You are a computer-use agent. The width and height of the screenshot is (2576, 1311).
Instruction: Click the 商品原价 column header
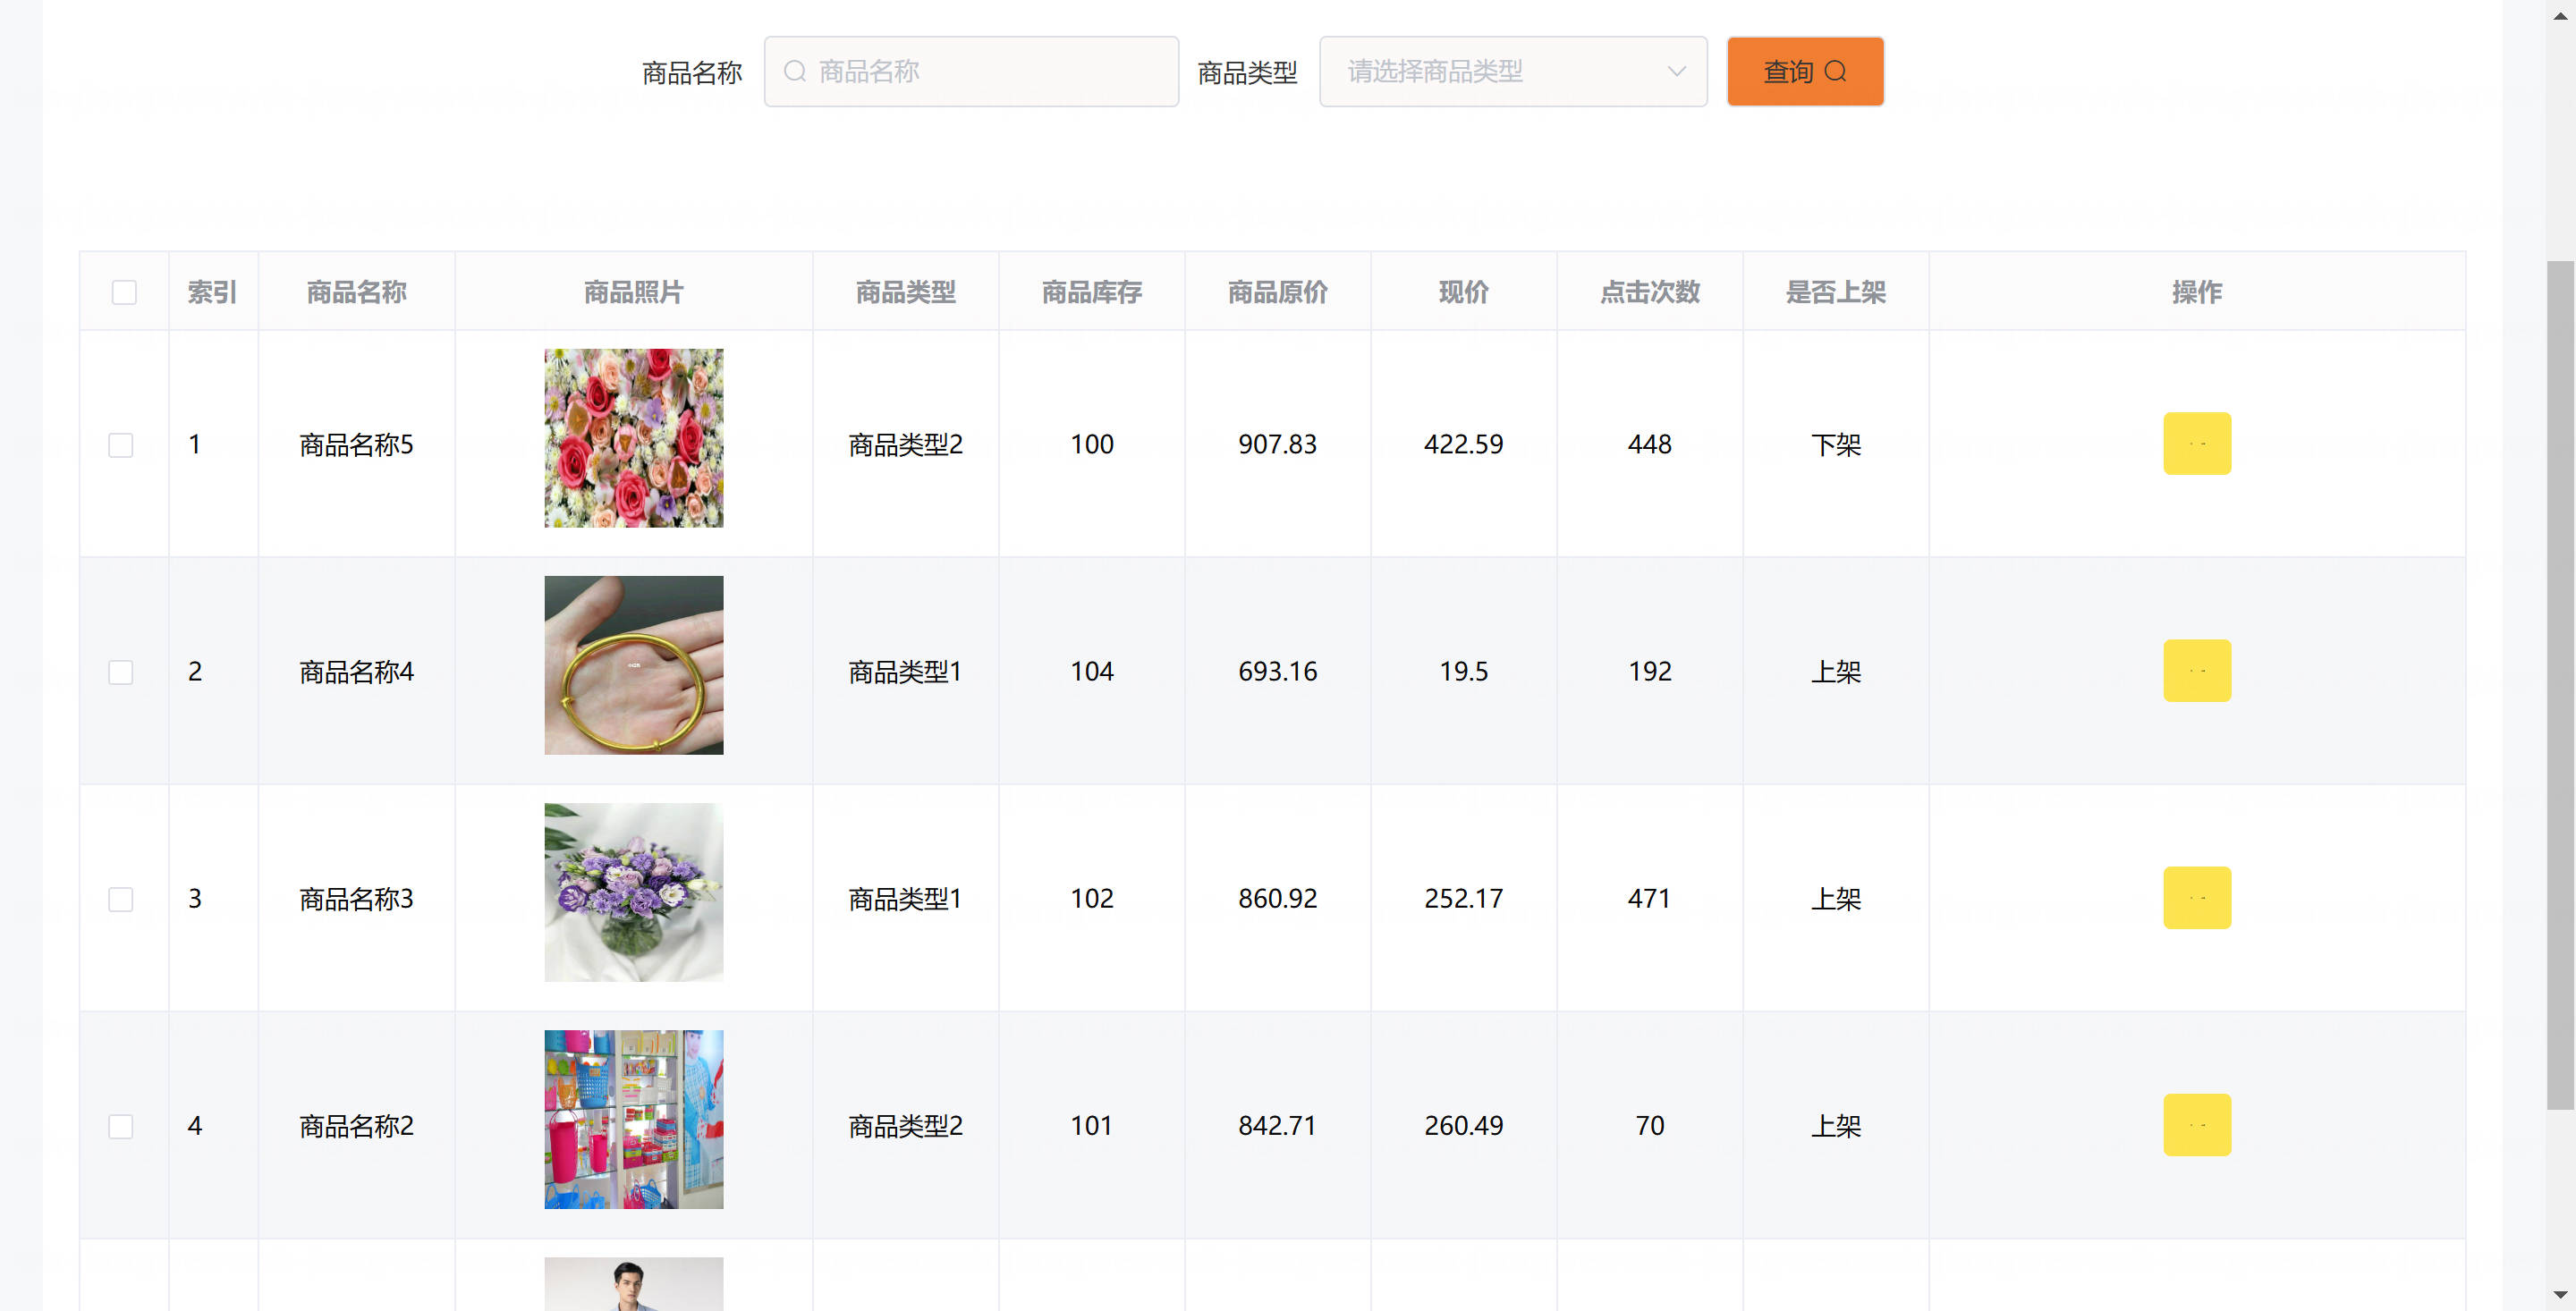coord(1278,292)
